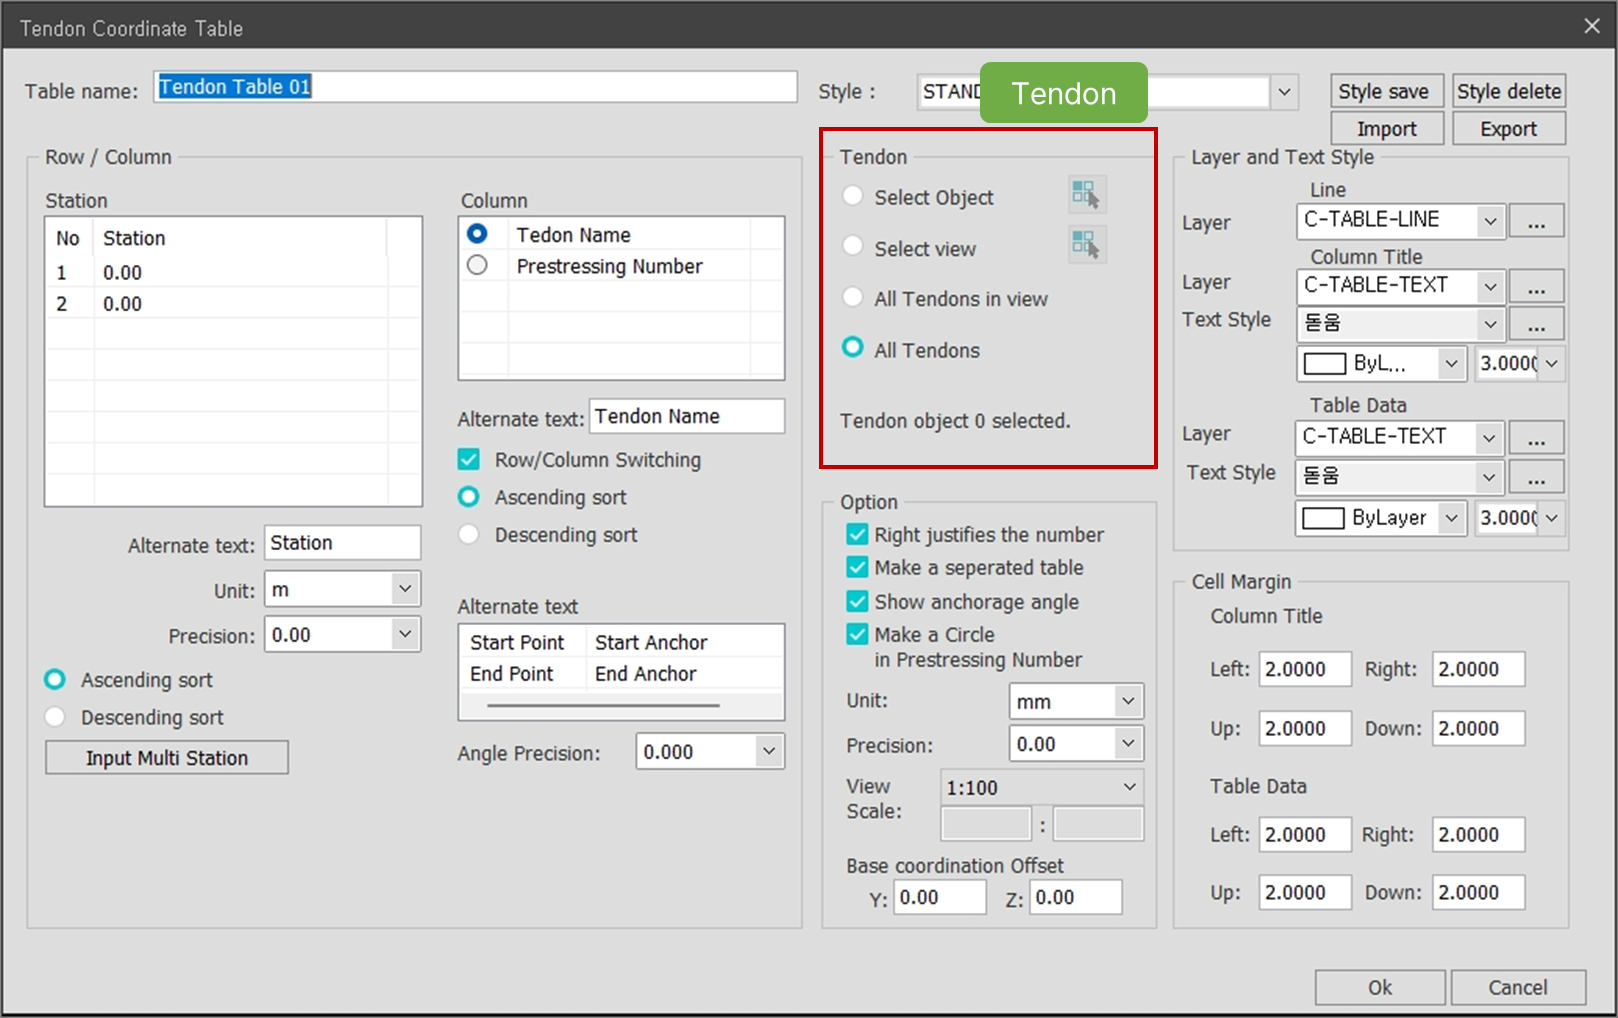
Task: Open Line Layer C-TABLE-LINE dropdown
Action: (x=1490, y=220)
